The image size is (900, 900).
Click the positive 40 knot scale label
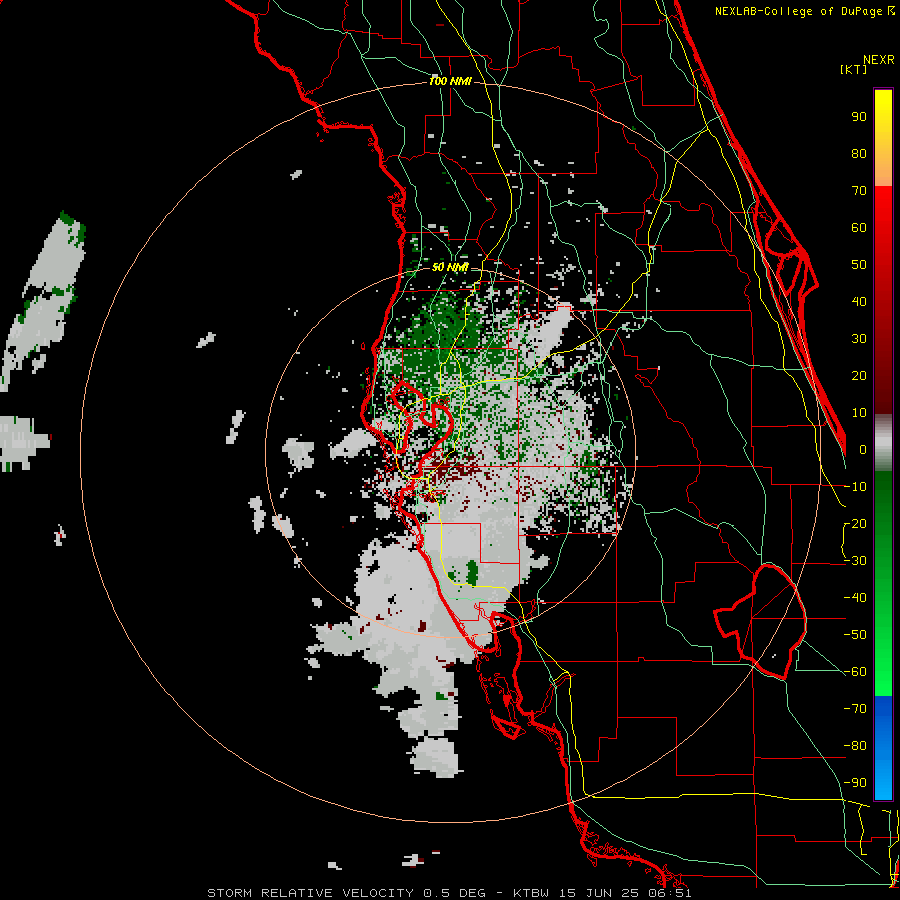859,301
